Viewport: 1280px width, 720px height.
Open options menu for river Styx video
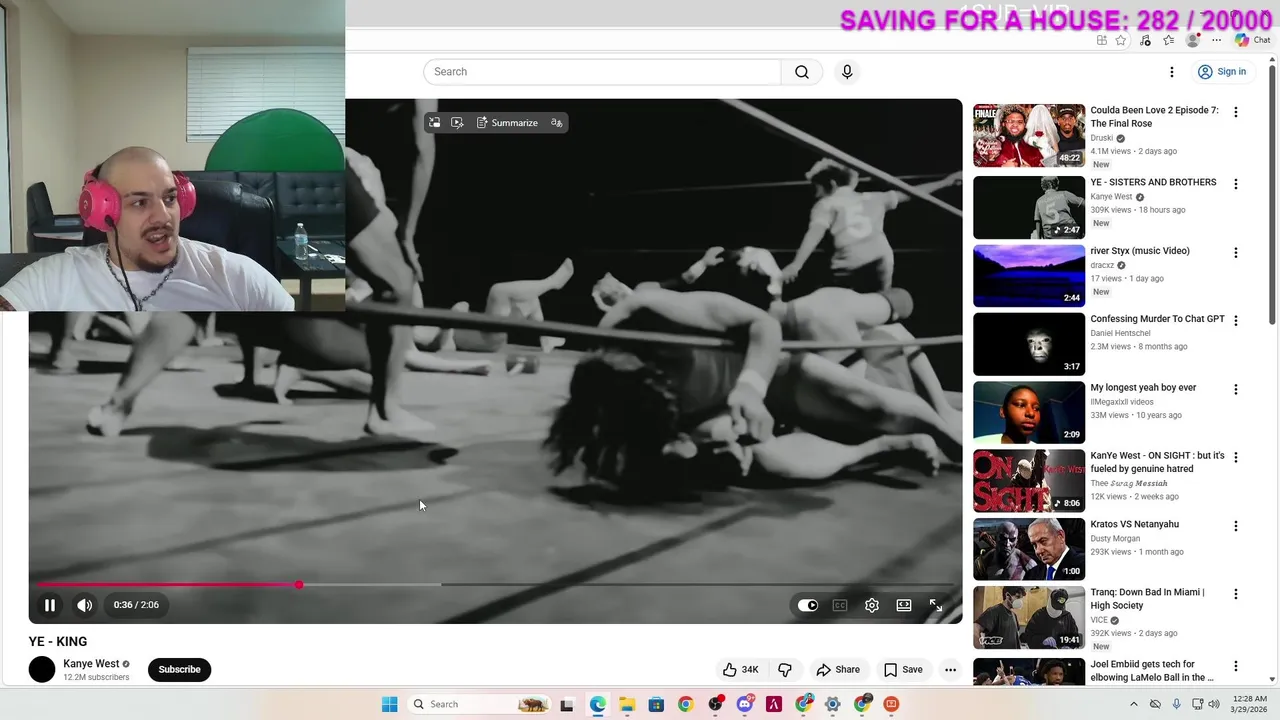tap(1235, 253)
